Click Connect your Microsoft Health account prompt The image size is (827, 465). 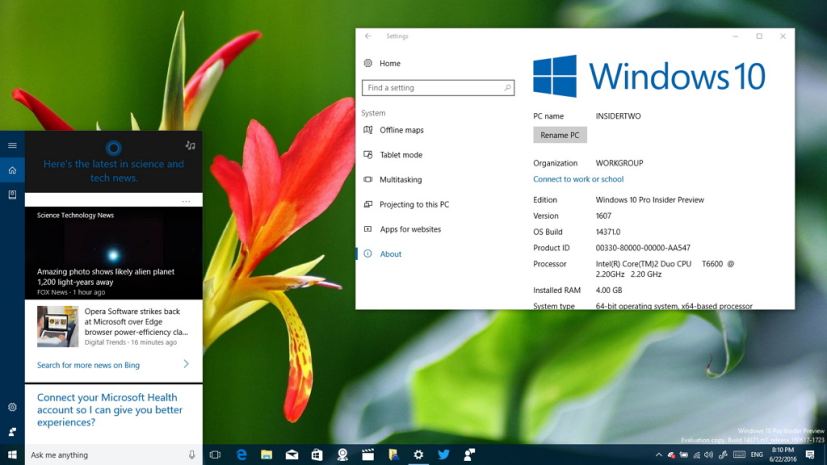110,410
